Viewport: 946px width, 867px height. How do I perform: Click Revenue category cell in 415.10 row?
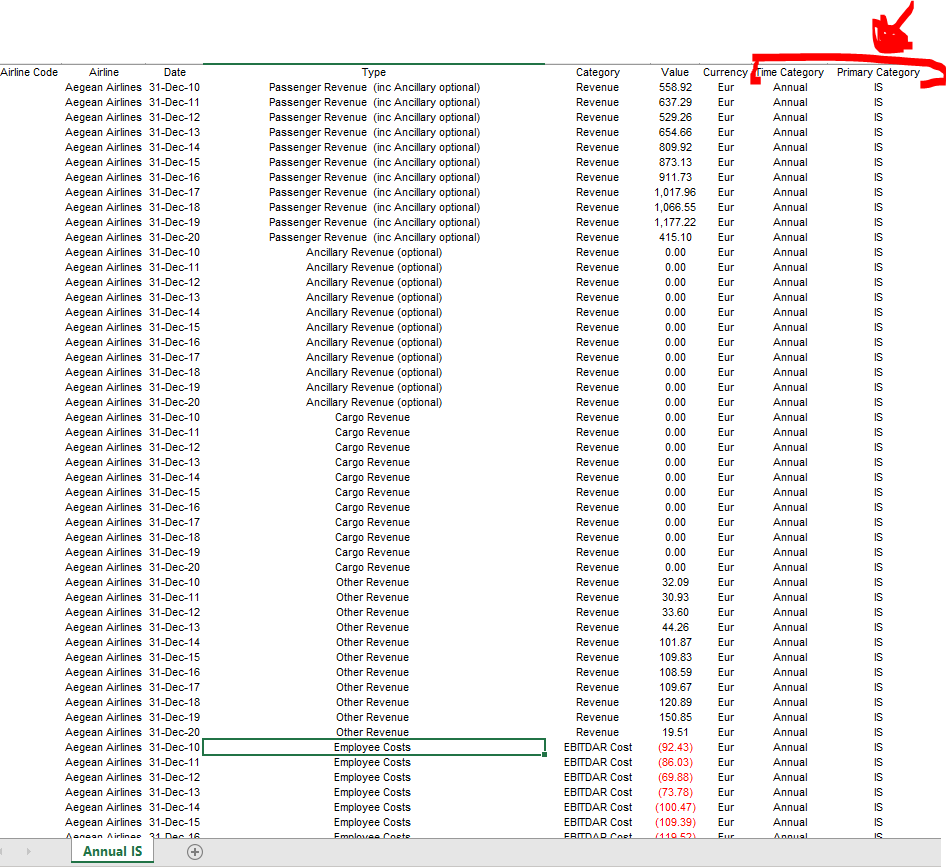pyautogui.click(x=597, y=238)
